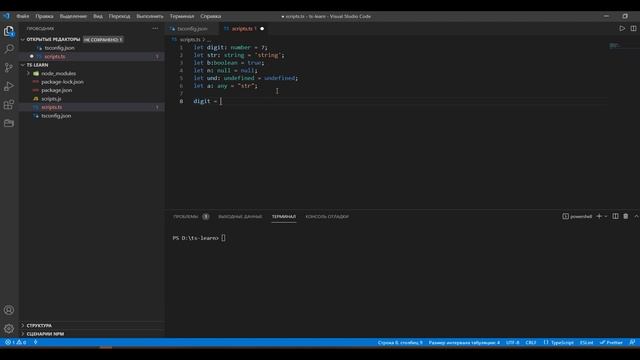Open the Go menu (Переход)
Viewport: 640px width, 360px height.
(119, 16)
